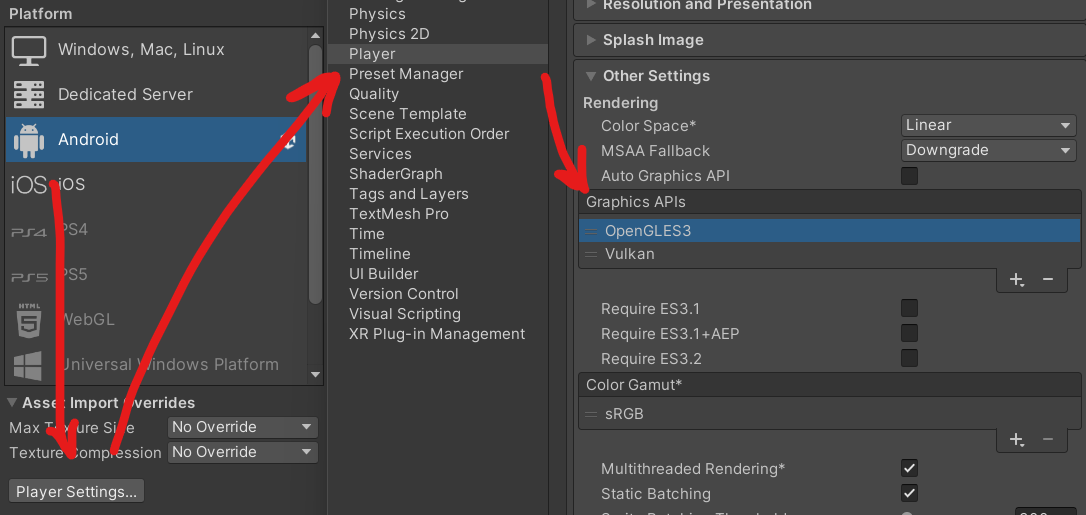Open Scene Template settings category
The image size is (1086, 515).
[x=408, y=114]
